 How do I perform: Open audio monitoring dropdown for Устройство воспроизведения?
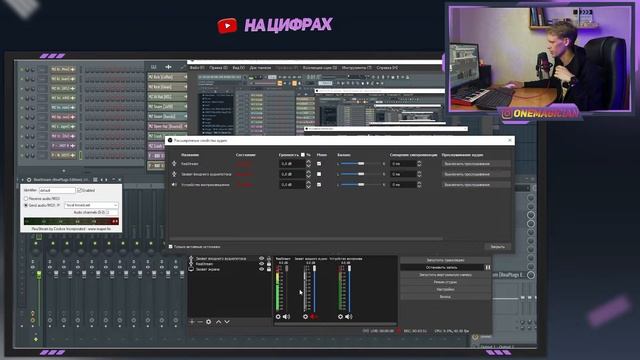(x=476, y=184)
